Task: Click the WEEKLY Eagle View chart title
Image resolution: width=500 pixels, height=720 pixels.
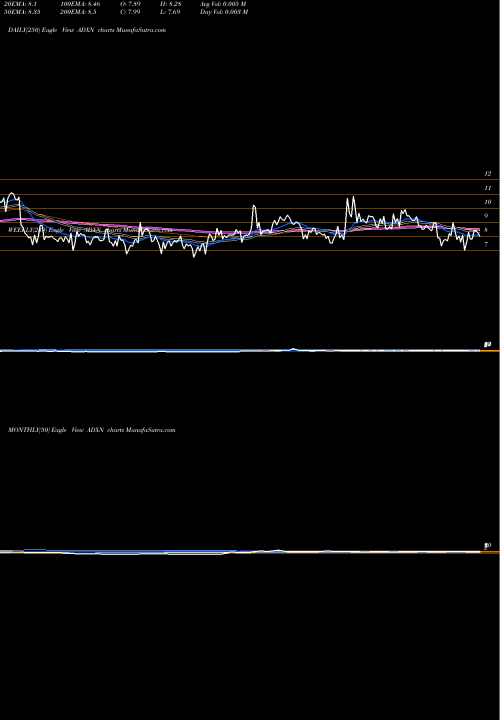Action: 90,230
